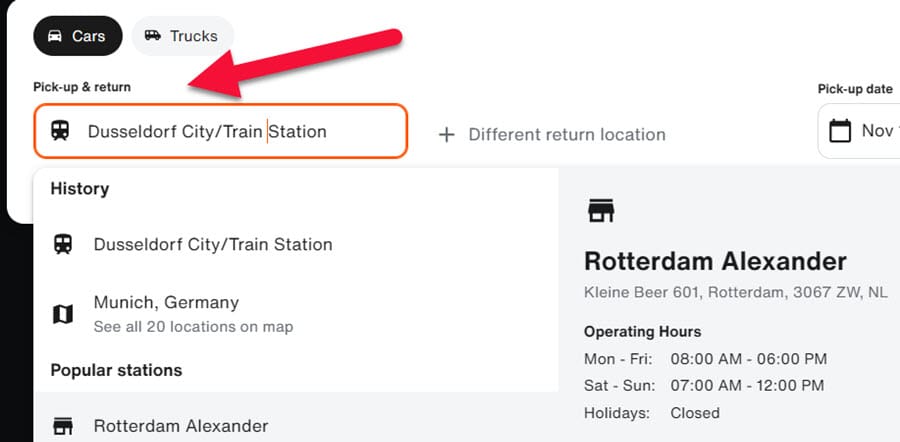
Task: Click Rotterdam Alexander station heading
Action: click(715, 262)
